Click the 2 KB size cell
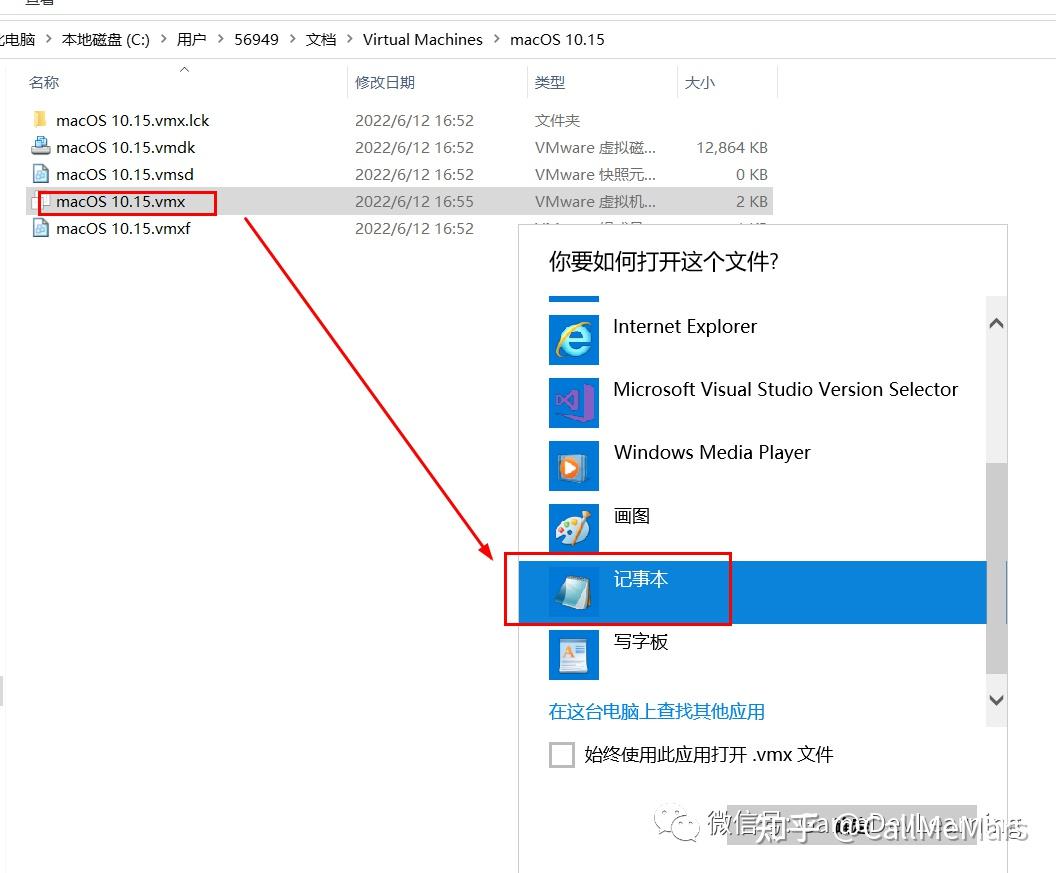The width and height of the screenshot is (1056, 873). 752,201
